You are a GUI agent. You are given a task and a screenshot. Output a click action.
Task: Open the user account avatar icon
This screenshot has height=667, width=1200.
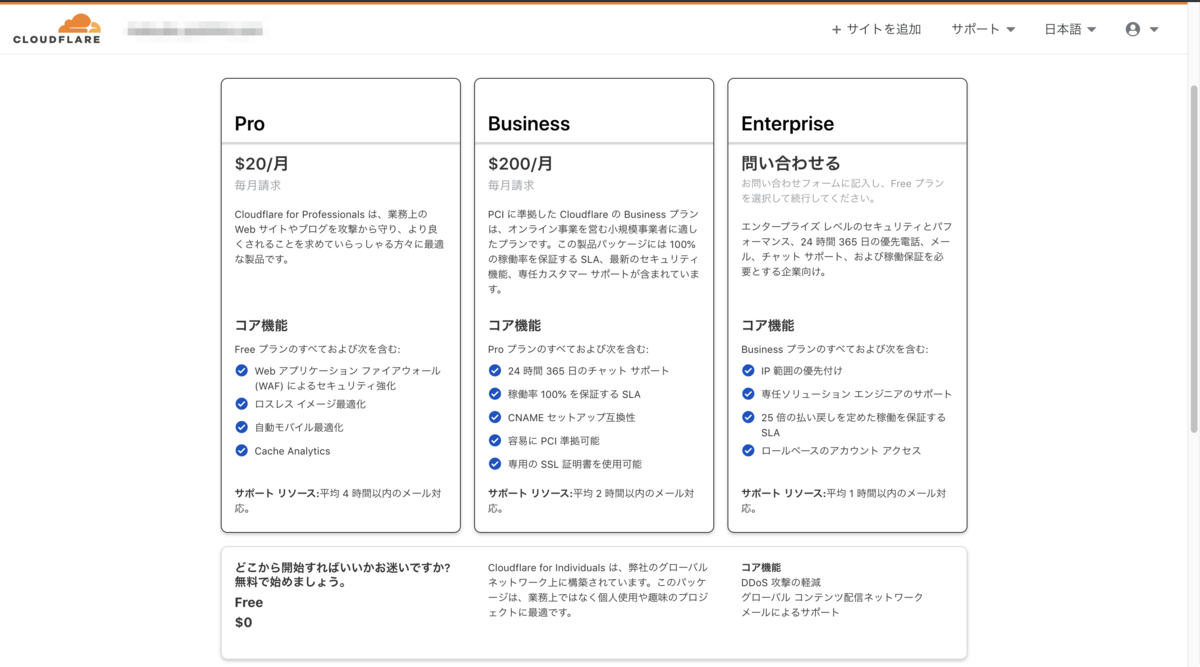click(1132, 30)
